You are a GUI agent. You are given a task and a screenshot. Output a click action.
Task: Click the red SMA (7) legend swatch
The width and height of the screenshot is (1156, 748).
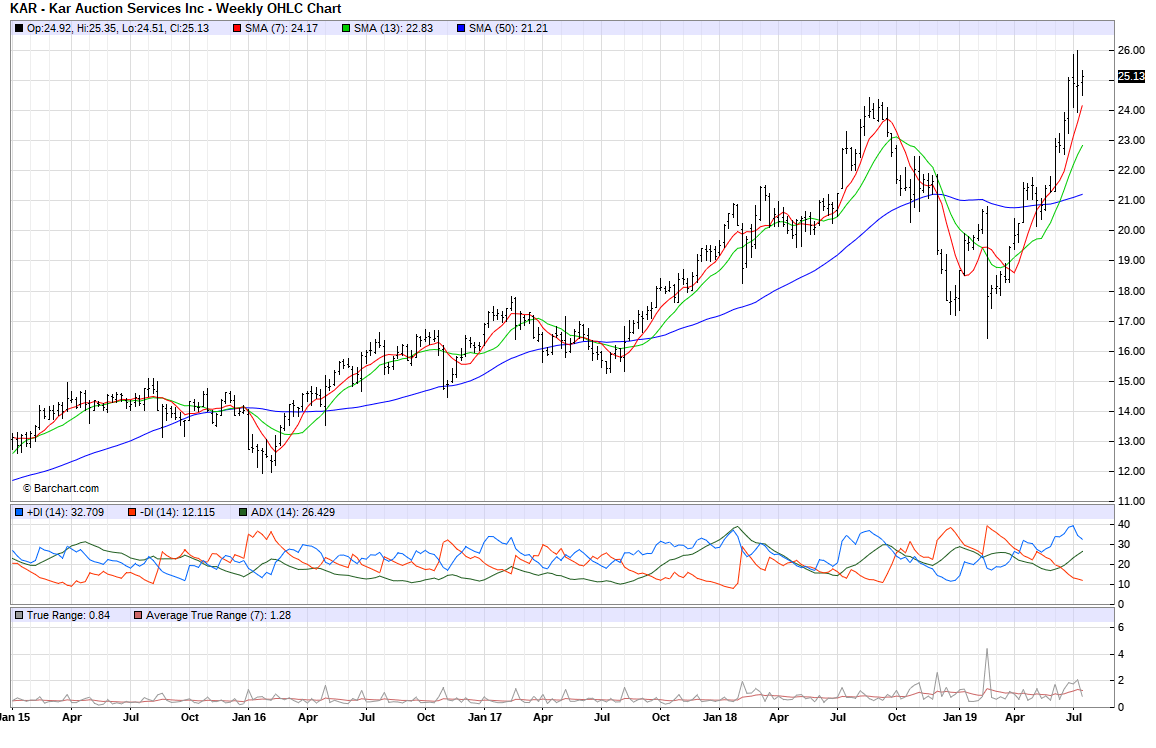point(237,28)
